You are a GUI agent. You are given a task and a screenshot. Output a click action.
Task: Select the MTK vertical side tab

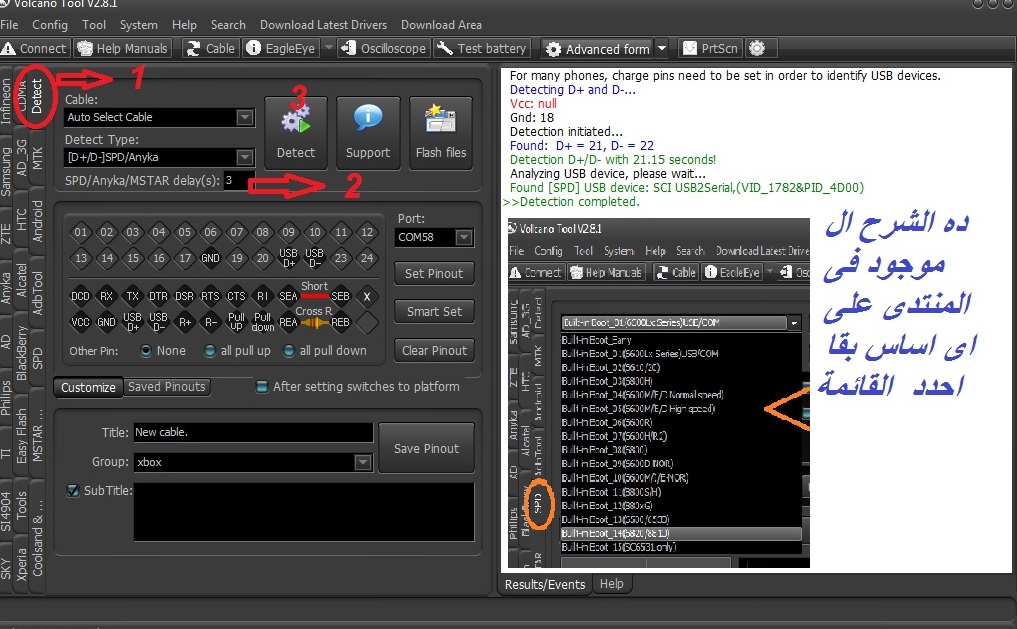tap(36, 158)
